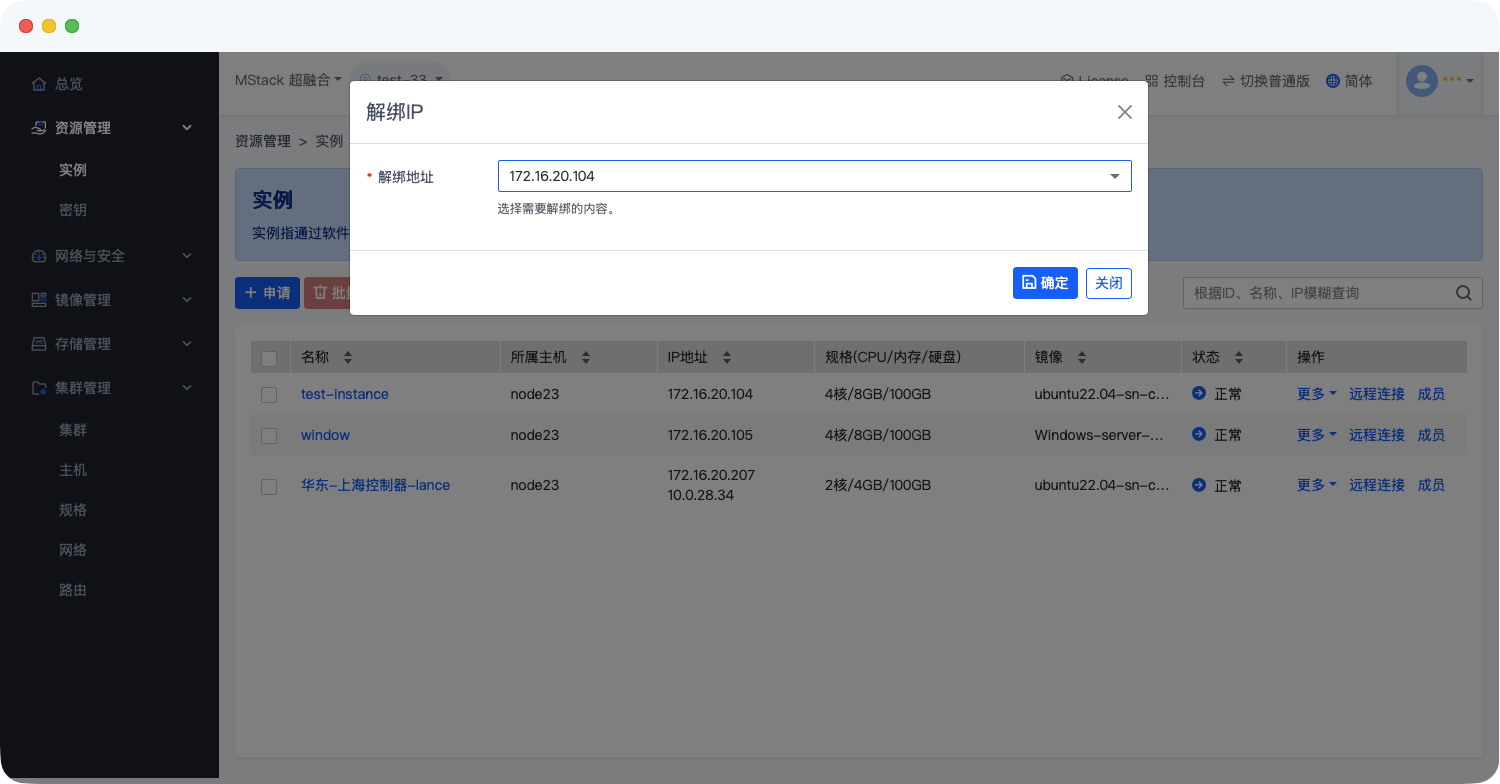This screenshot has height=784, width=1500.
Task: Click the 关闭 button in dialog
Action: (x=1108, y=283)
